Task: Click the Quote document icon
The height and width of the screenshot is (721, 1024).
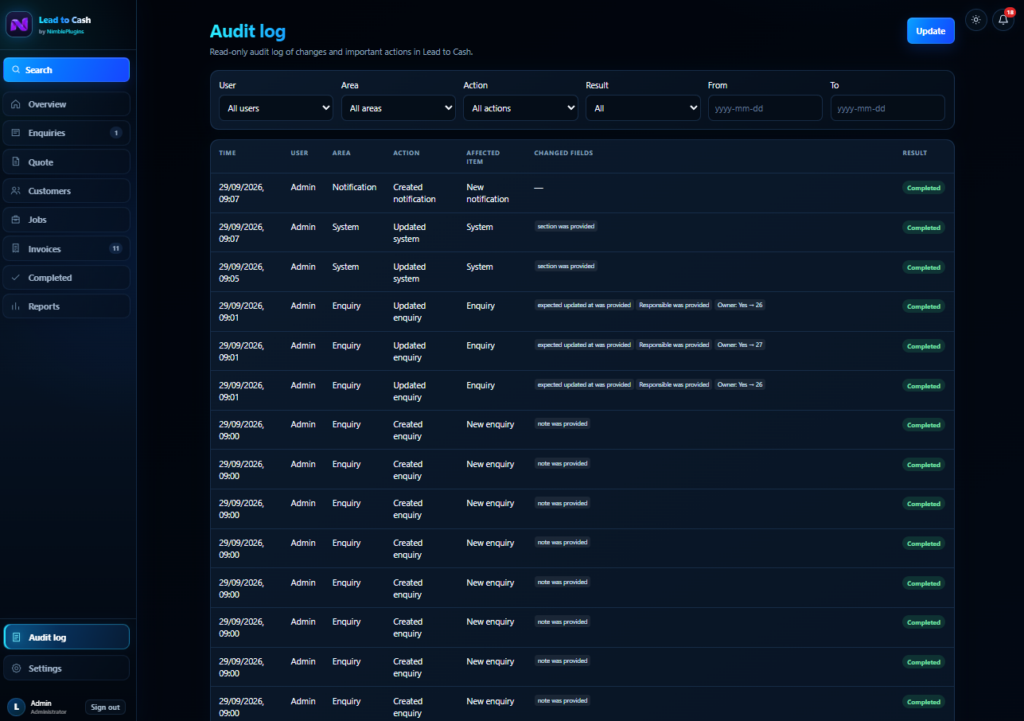Action: 16,162
